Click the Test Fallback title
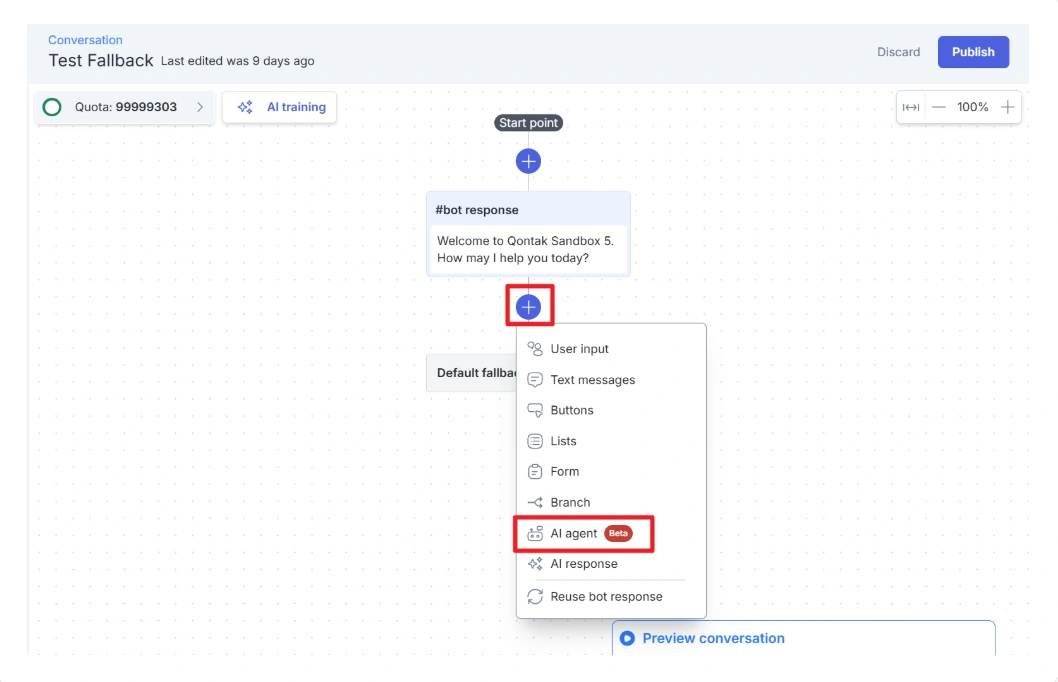The width and height of the screenshot is (1058, 682). [x=101, y=61]
